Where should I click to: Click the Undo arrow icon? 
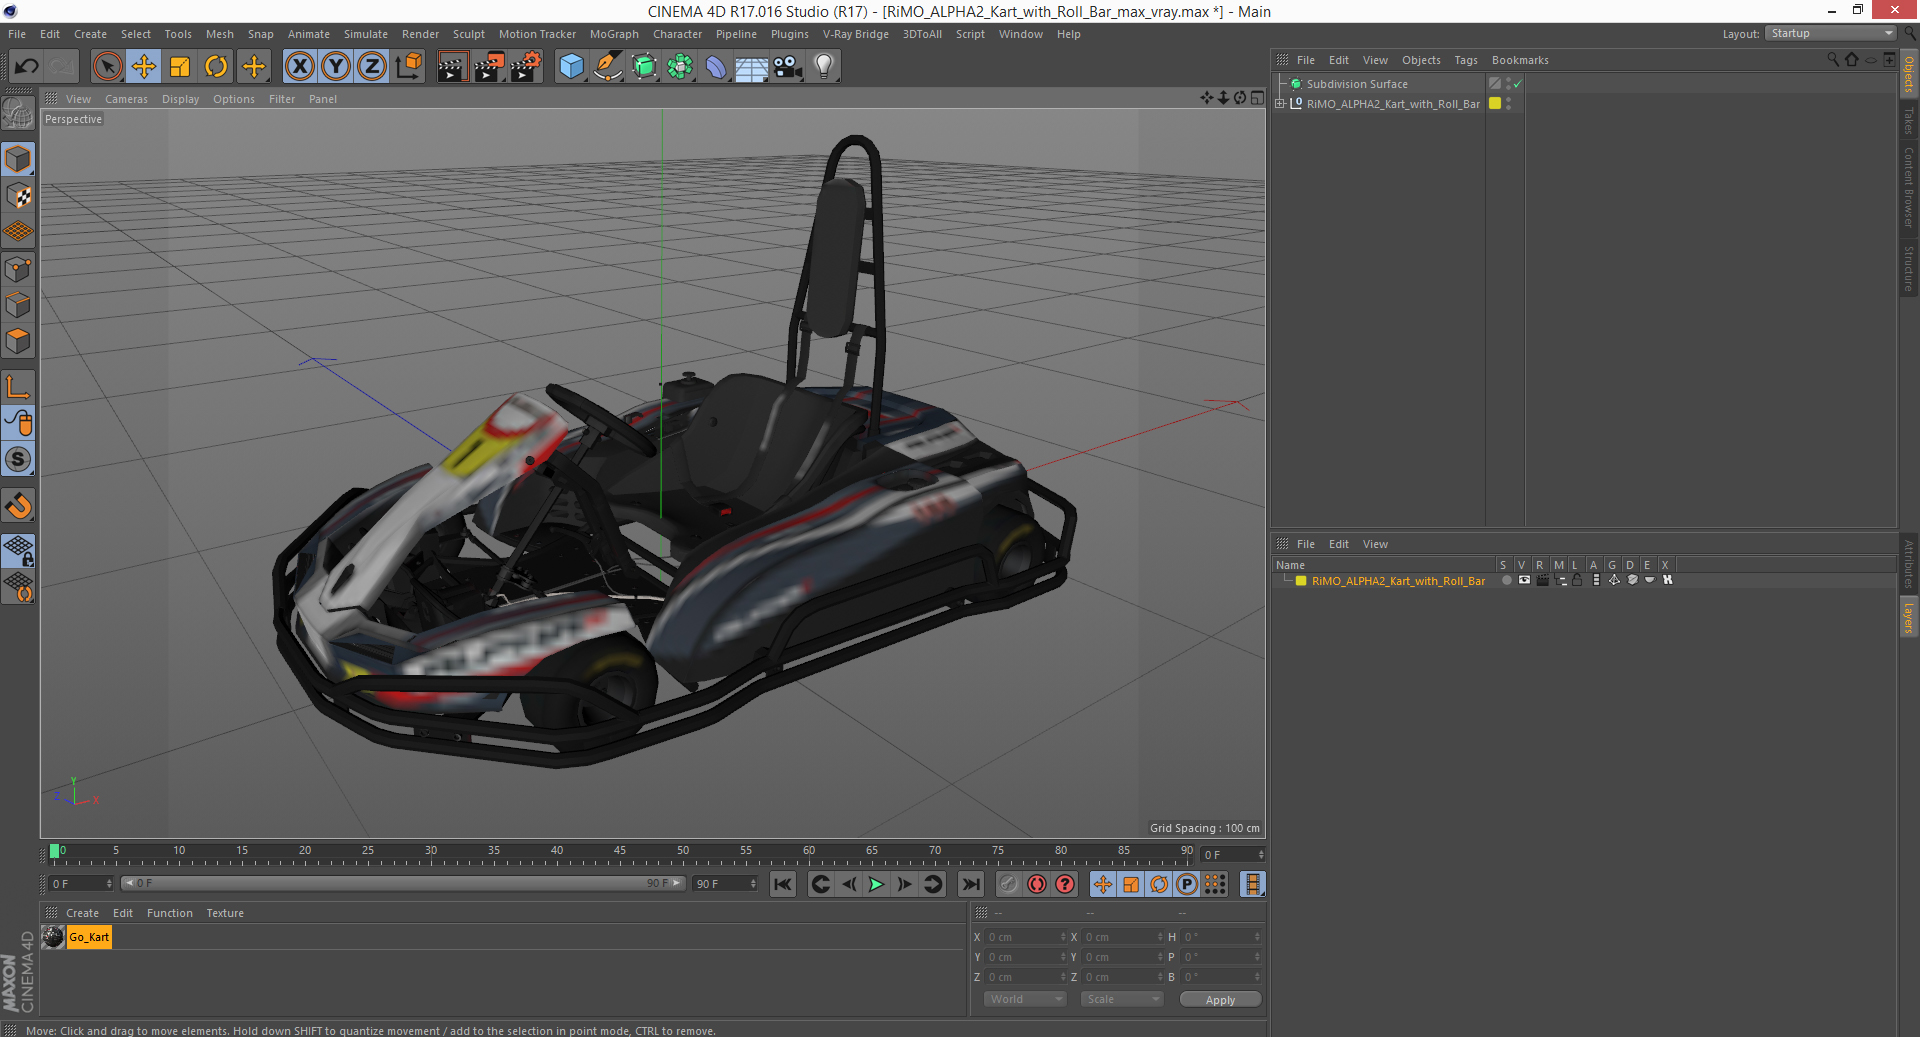click(27, 67)
